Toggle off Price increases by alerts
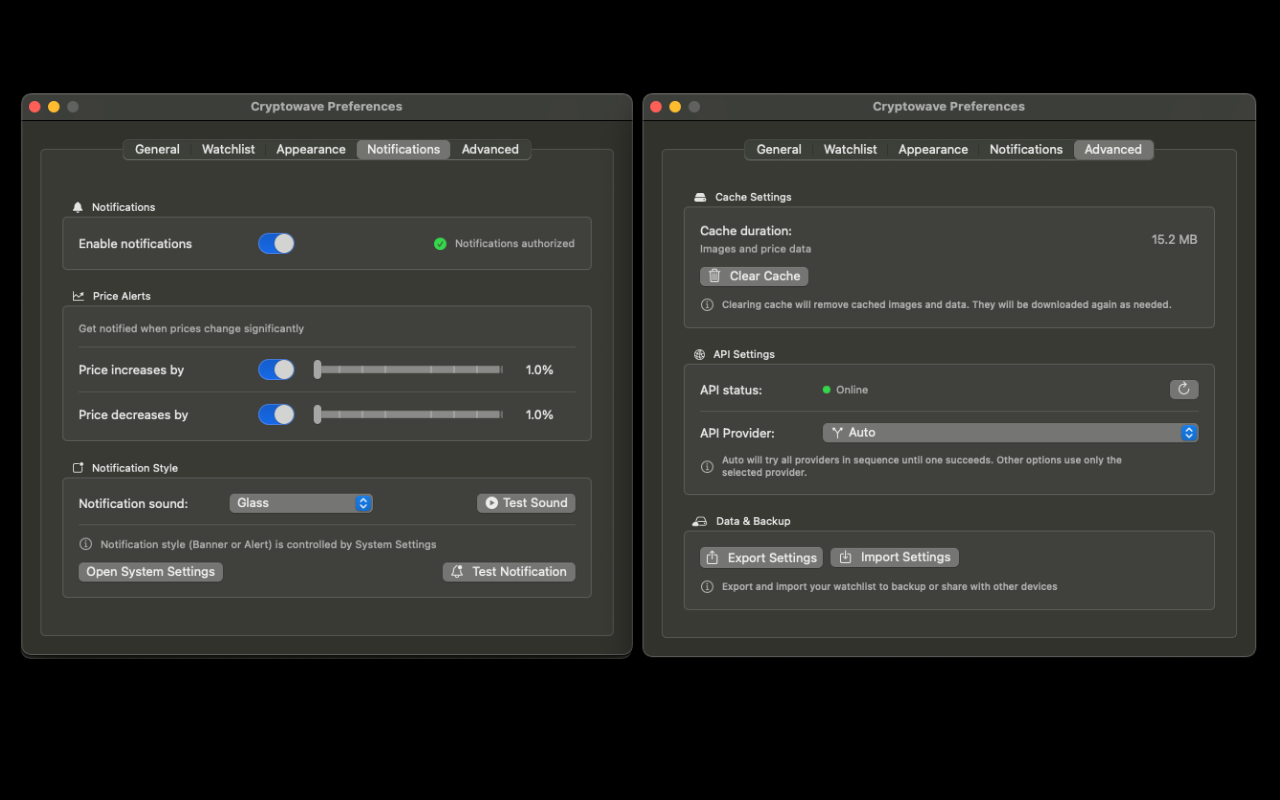 [x=276, y=369]
